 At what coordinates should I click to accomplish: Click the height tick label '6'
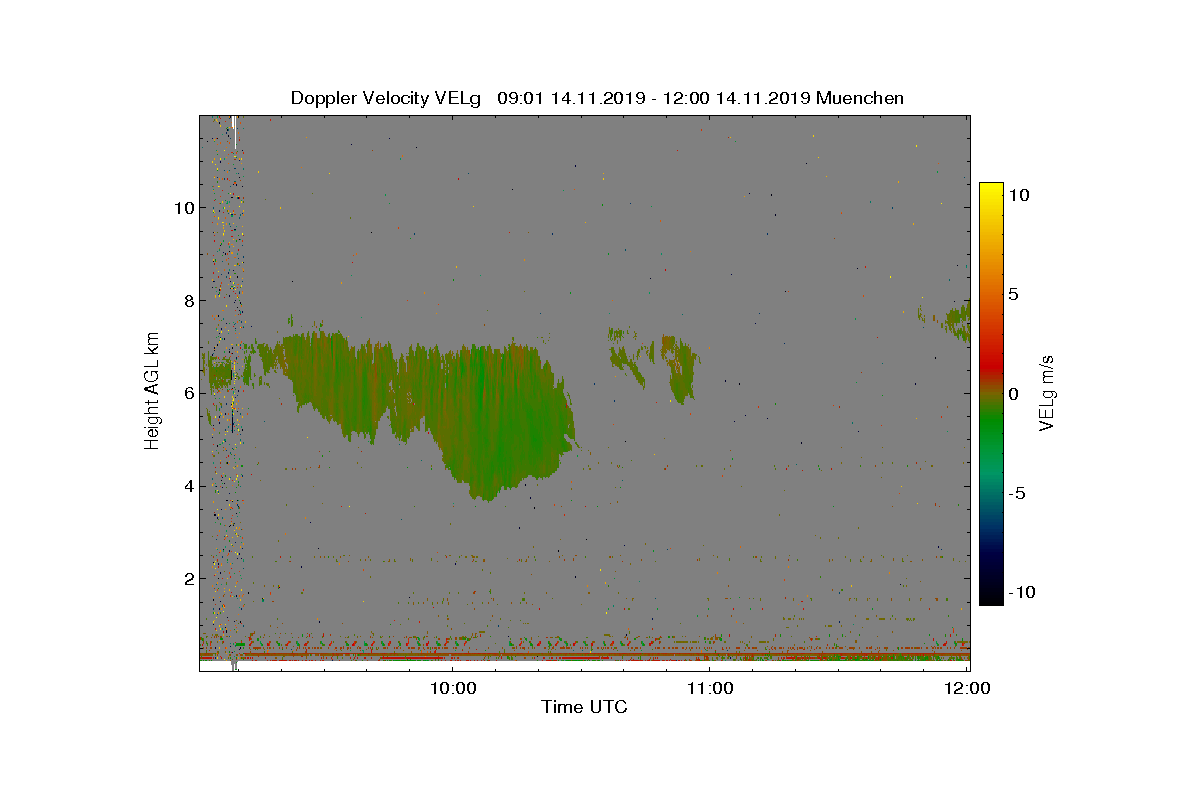click(187, 393)
